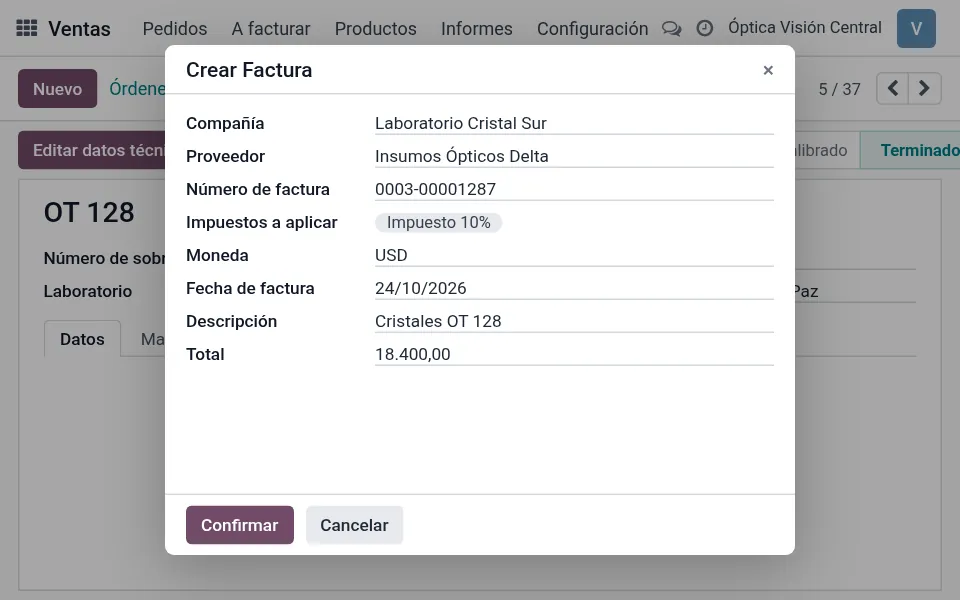Screen dimensions: 960x600
Task: Open the Productos menu
Action: [375, 28]
